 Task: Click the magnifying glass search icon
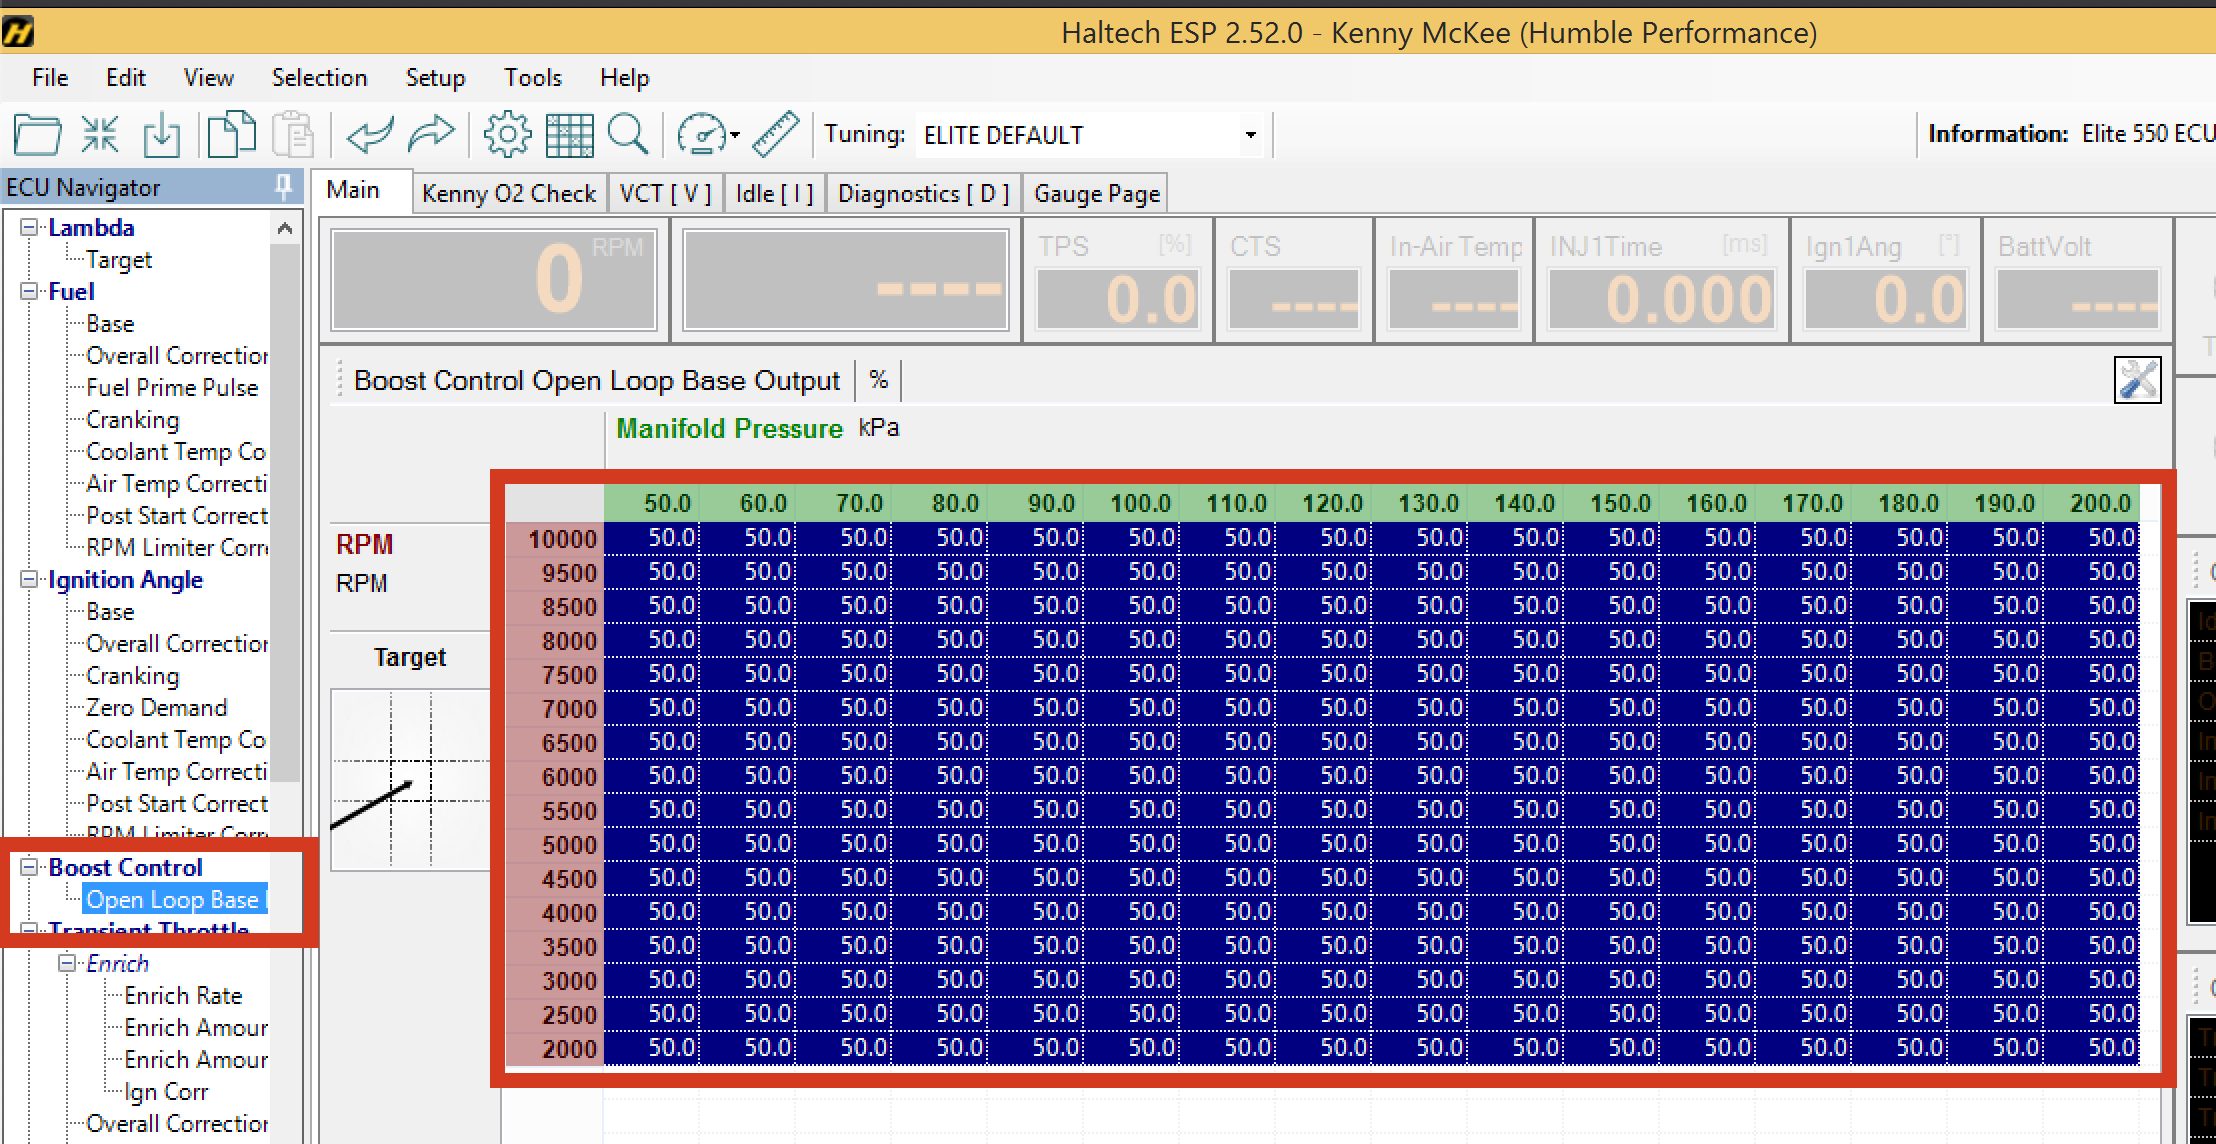tap(628, 134)
